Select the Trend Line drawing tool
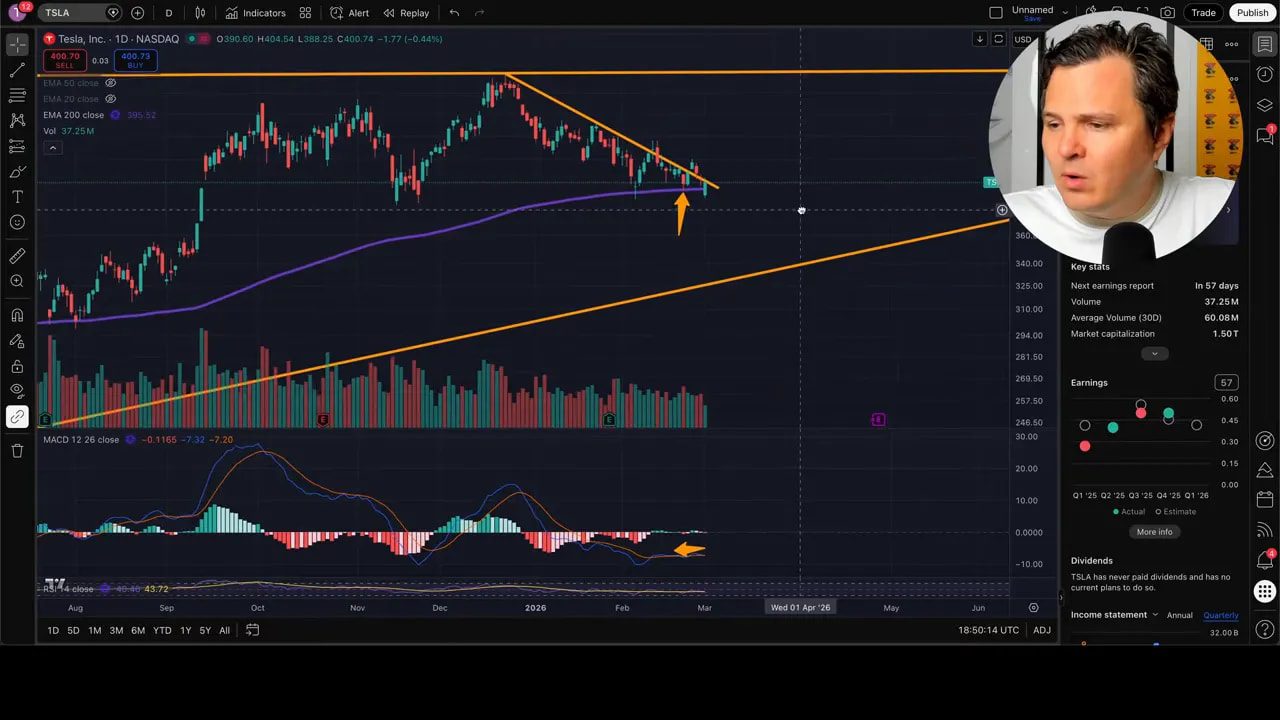The image size is (1280, 720). [16, 68]
